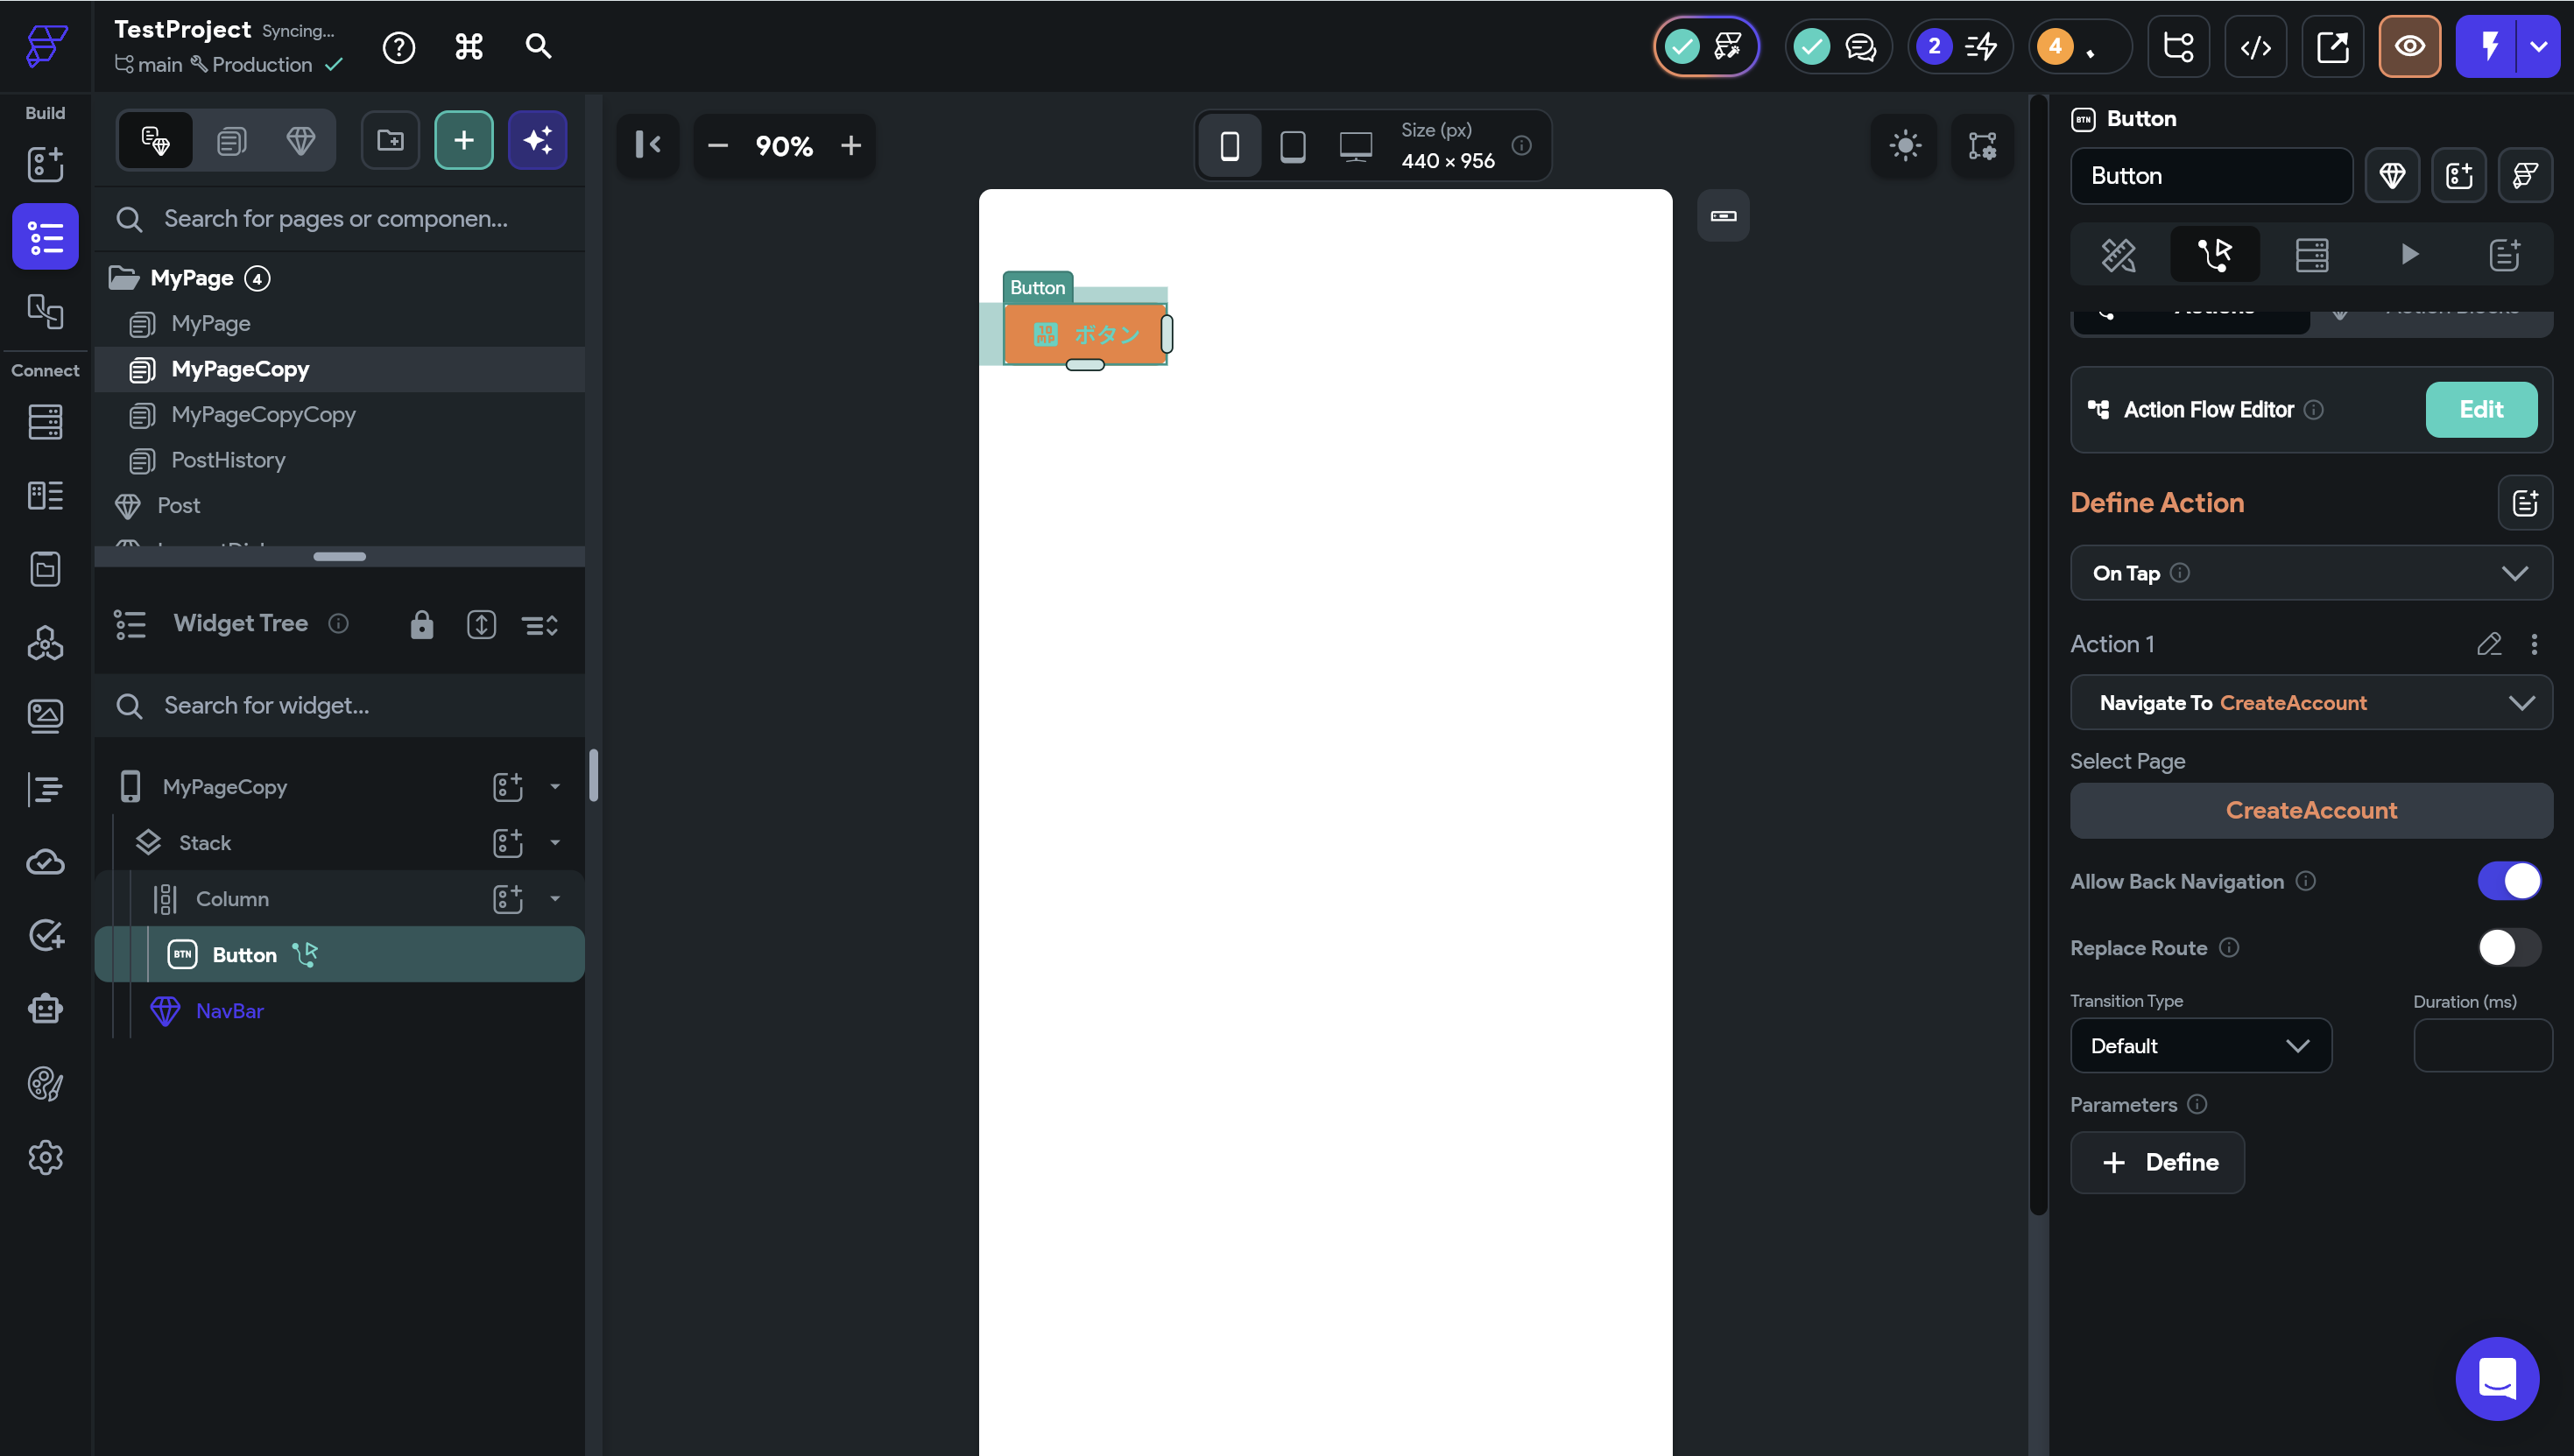Viewport: 2574px width, 1456px height.
Task: Toggle Allow Back Navigation off
Action: [2508, 881]
